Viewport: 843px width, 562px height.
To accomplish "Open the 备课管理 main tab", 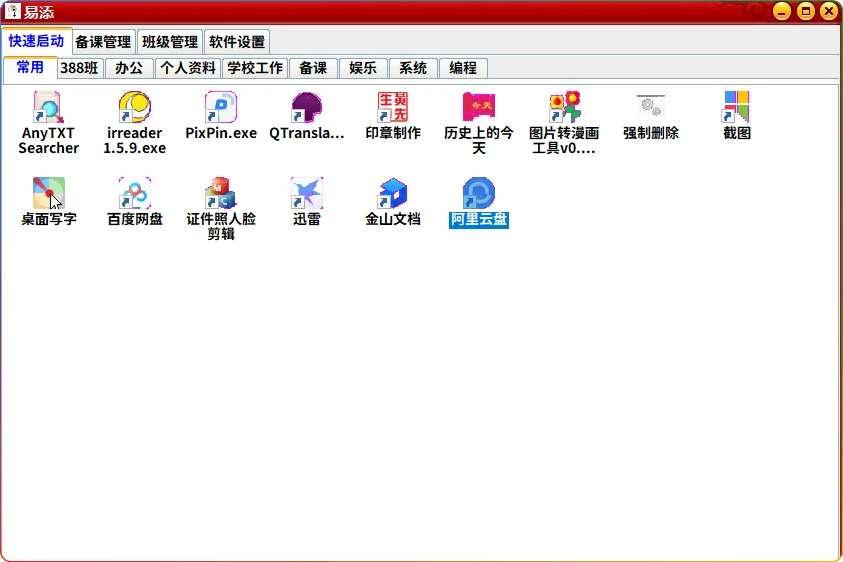I will [103, 42].
